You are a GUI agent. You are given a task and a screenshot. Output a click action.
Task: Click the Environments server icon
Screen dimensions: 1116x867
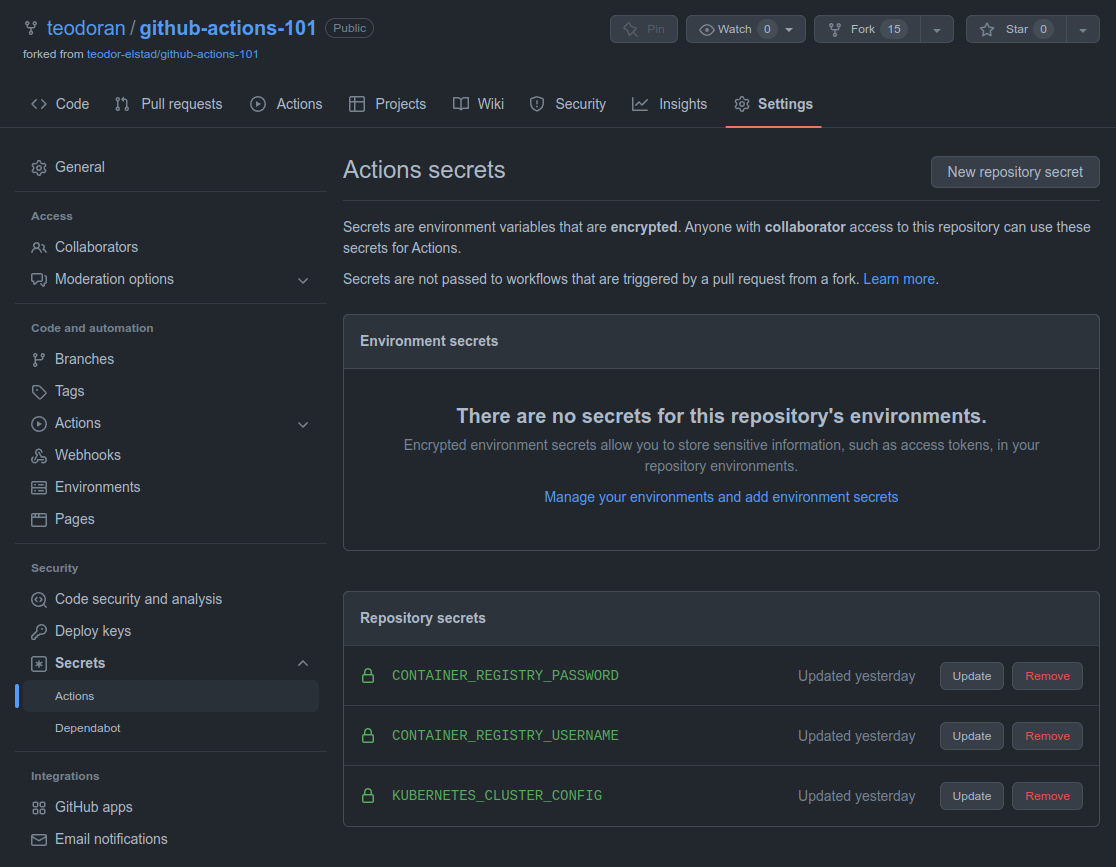point(38,488)
